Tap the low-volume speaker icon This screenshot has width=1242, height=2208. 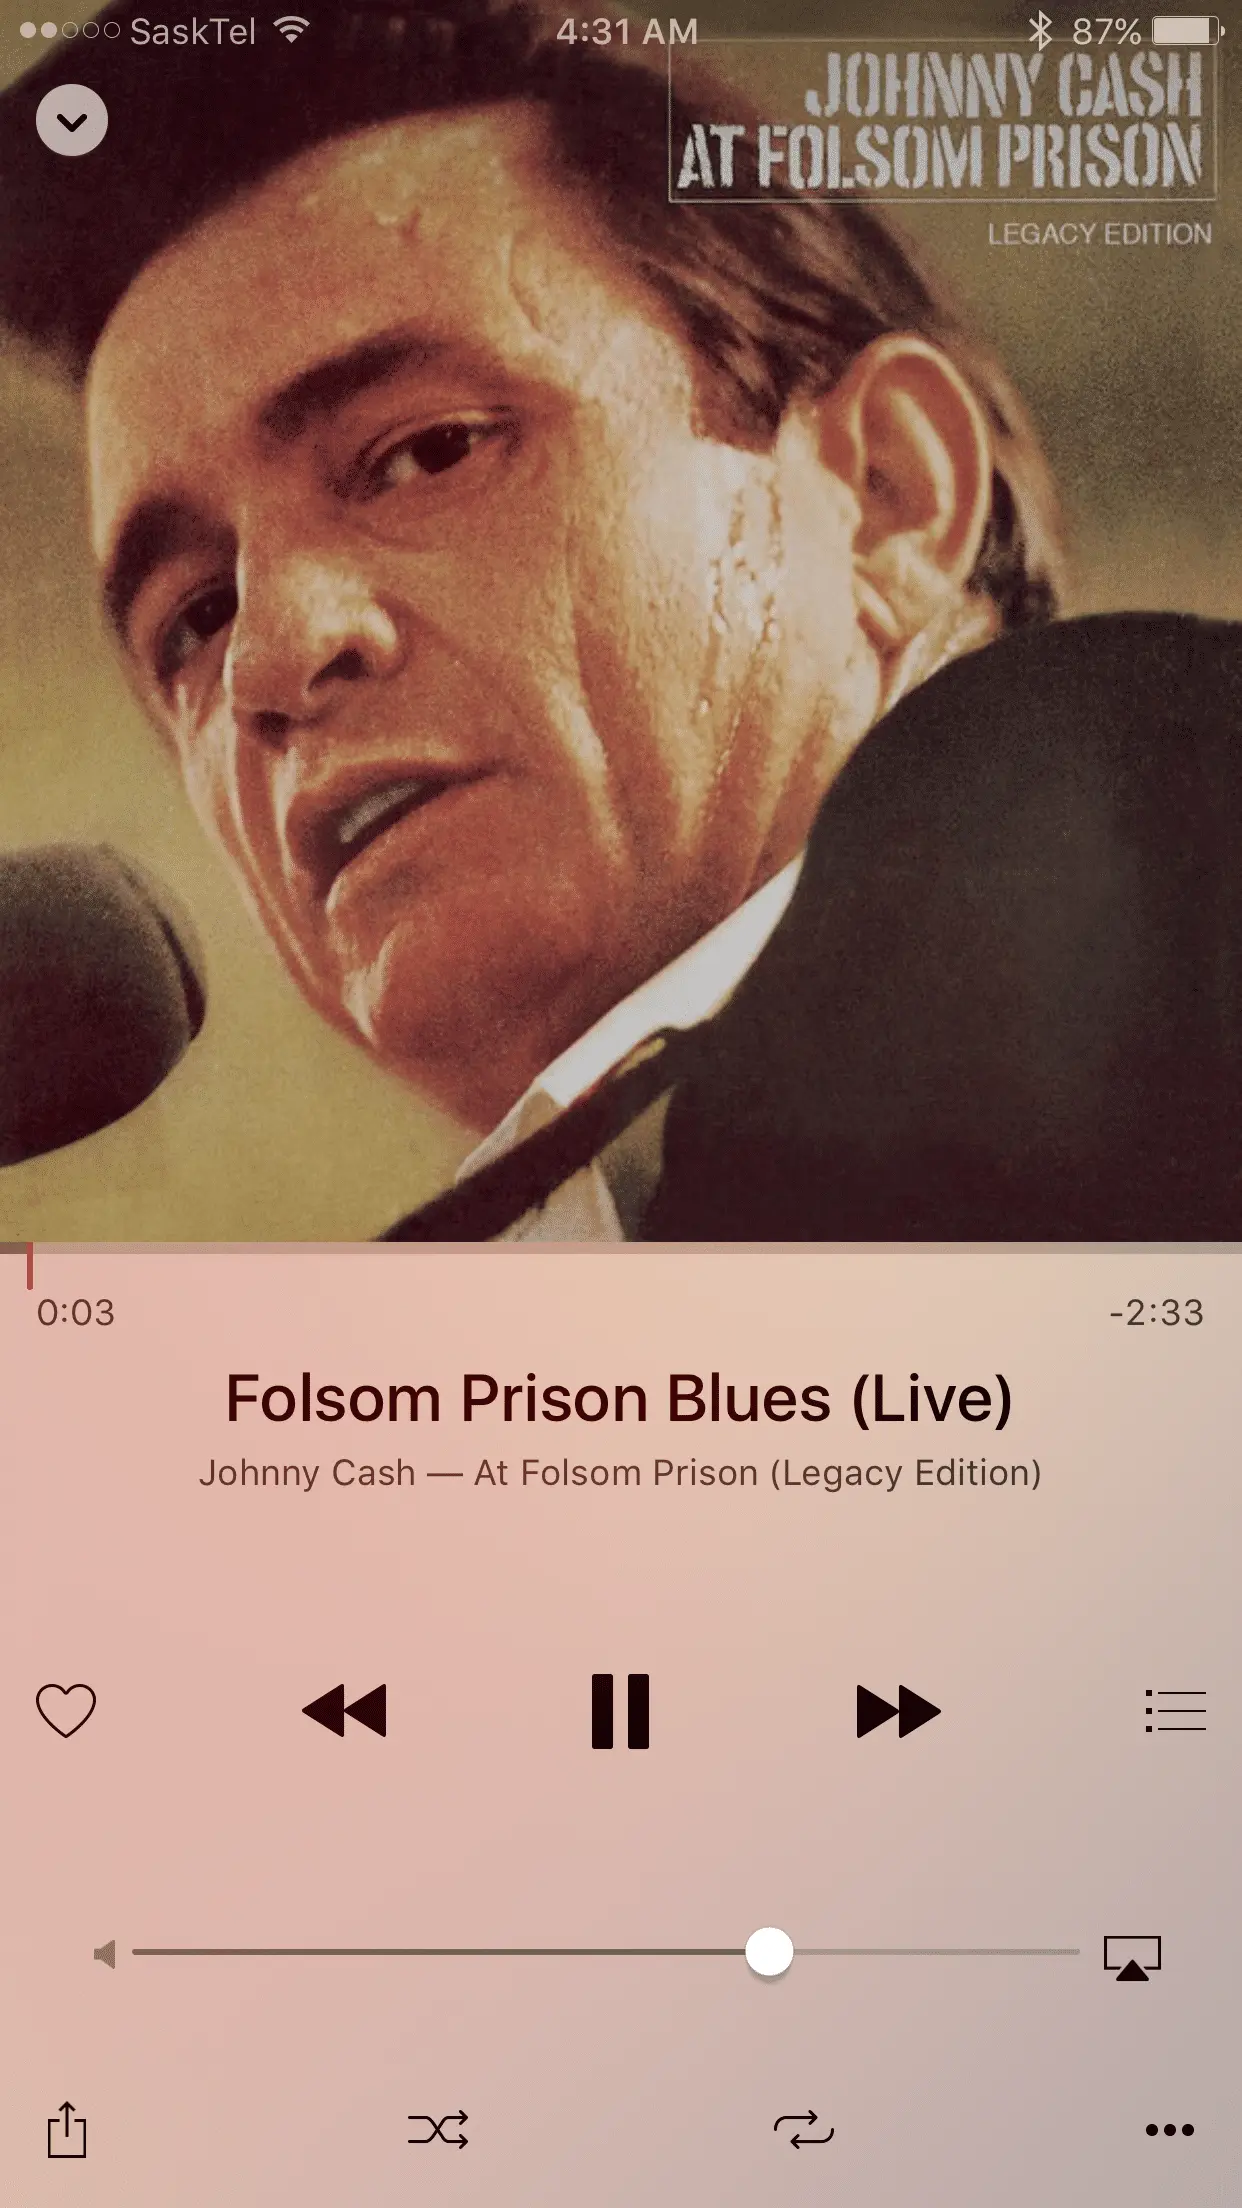point(104,1953)
